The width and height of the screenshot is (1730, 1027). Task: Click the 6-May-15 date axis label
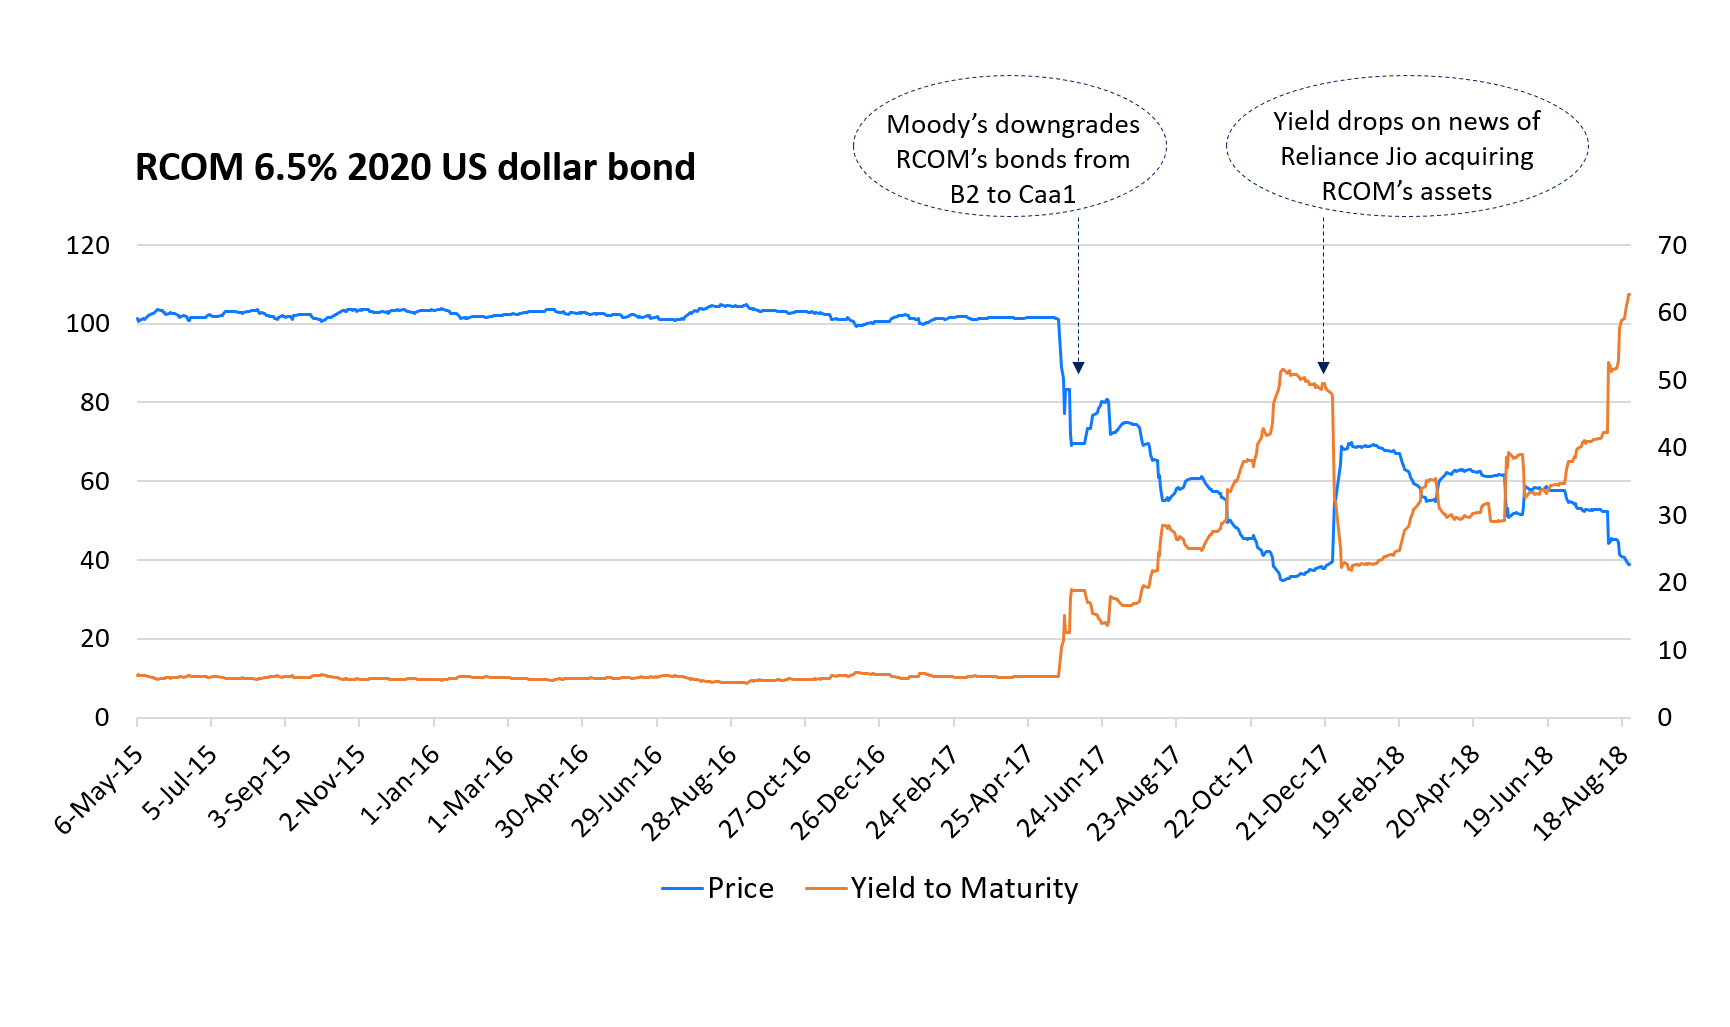coord(99,790)
